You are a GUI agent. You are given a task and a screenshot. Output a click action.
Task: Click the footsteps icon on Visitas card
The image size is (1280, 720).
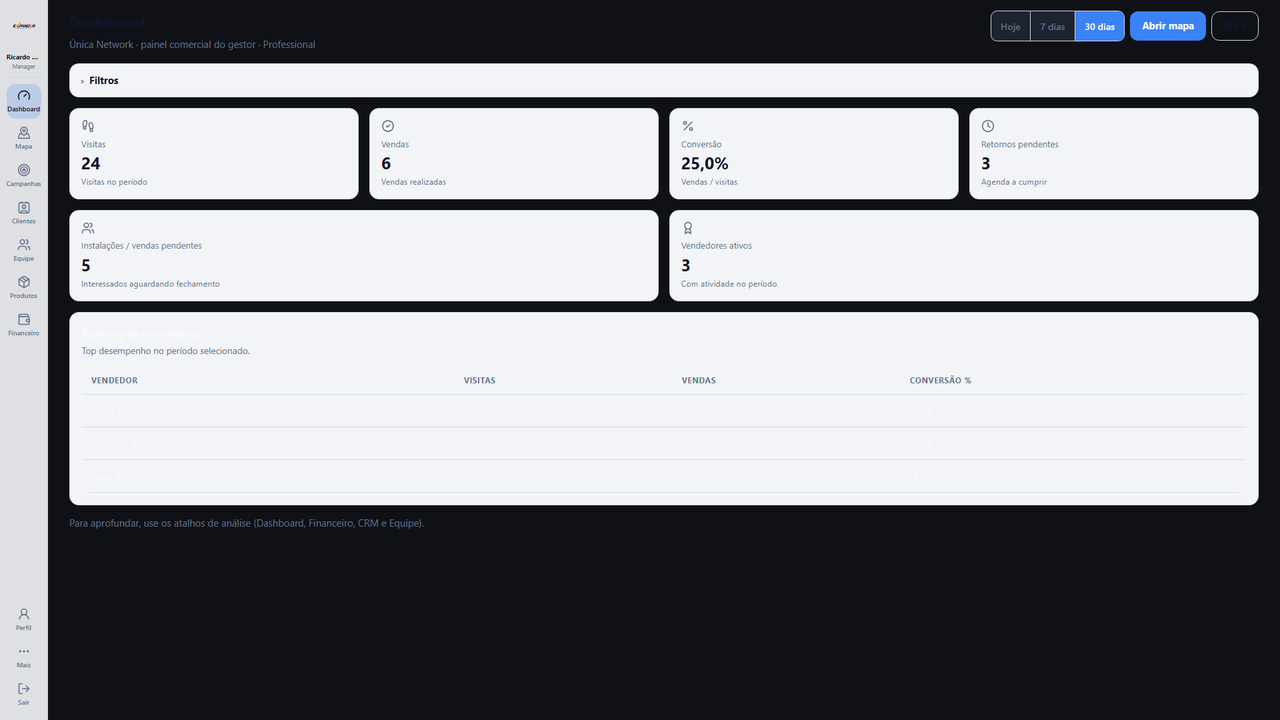(x=88, y=126)
